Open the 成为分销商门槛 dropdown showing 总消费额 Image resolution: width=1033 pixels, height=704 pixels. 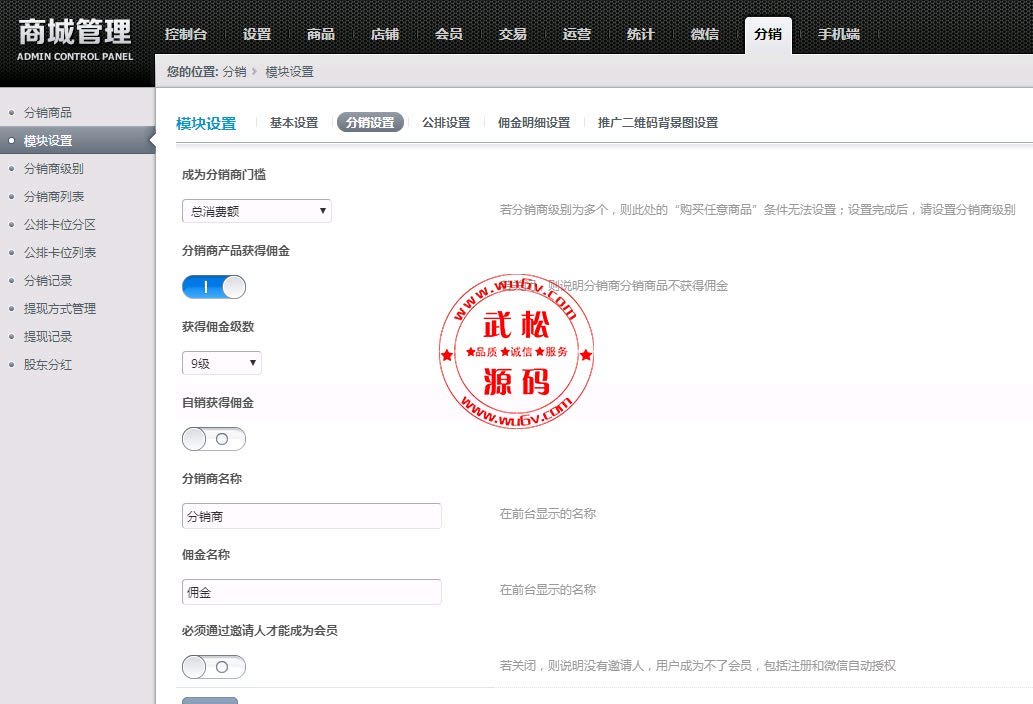(x=256, y=211)
